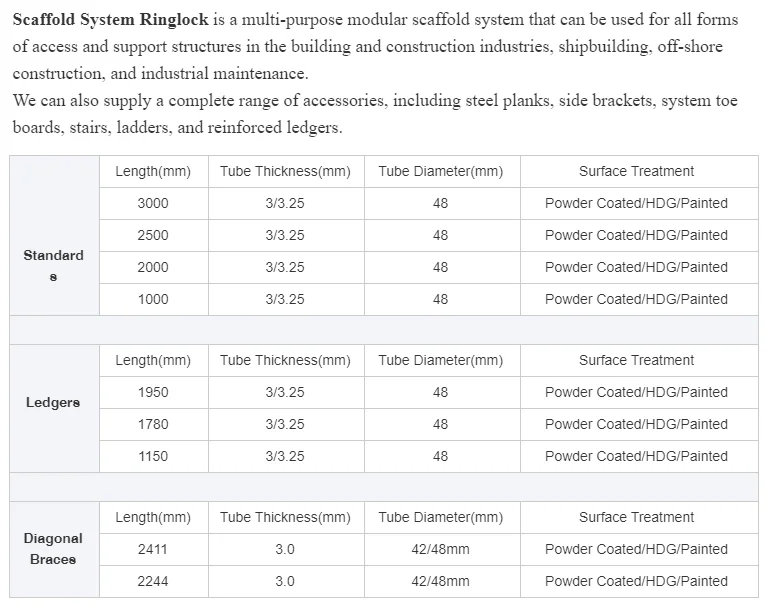Select the 2000 length cell

[x=154, y=267]
